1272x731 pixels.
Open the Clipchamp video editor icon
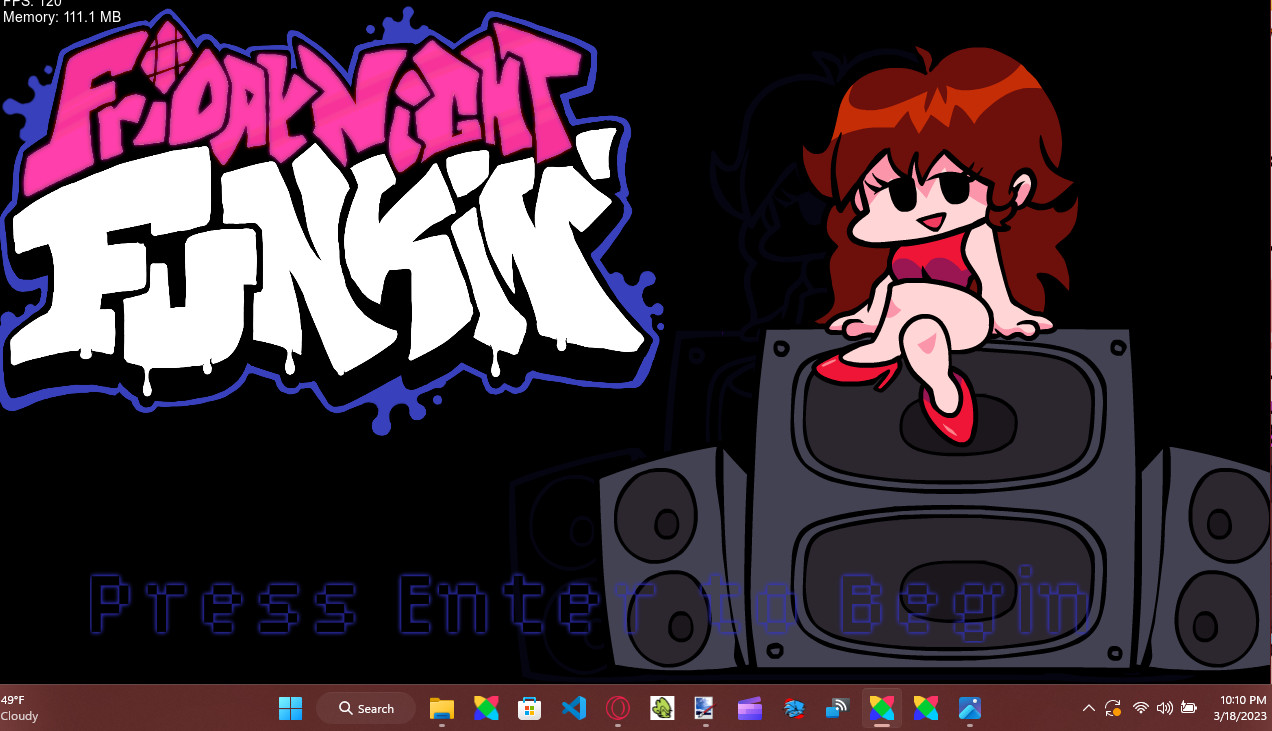[x=750, y=708]
